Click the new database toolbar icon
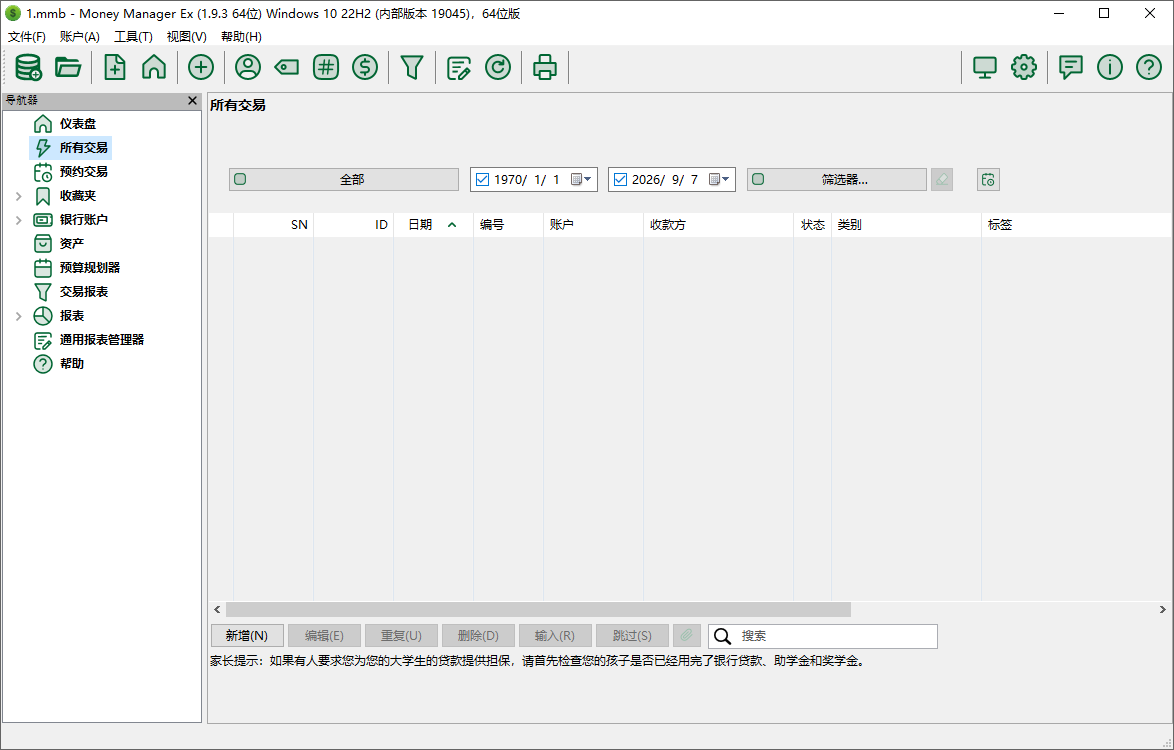This screenshot has height=750, width=1174. pos(28,67)
